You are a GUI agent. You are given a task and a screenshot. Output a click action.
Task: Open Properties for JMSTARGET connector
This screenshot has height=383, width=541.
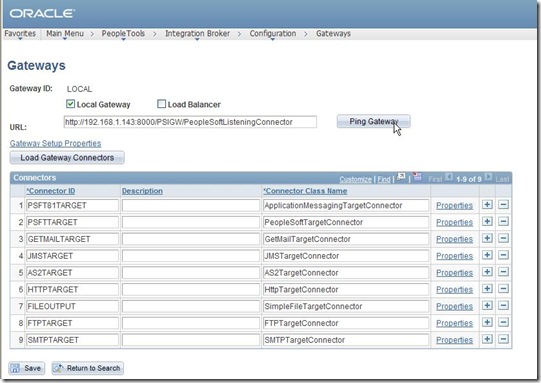(x=454, y=256)
